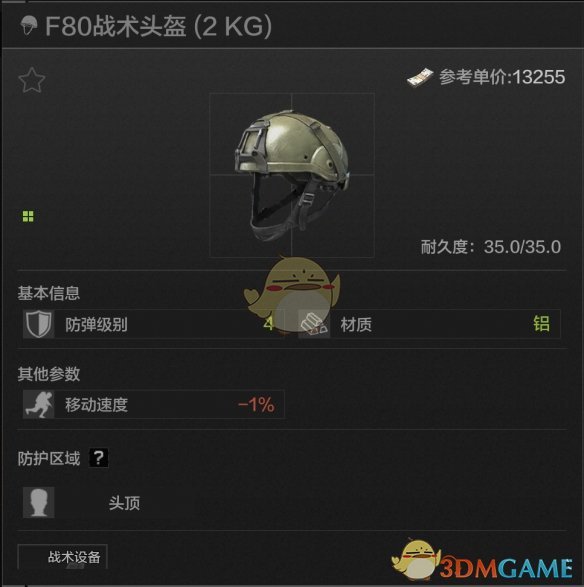
Task: Select the 防弹级别 row
Action: (153, 324)
